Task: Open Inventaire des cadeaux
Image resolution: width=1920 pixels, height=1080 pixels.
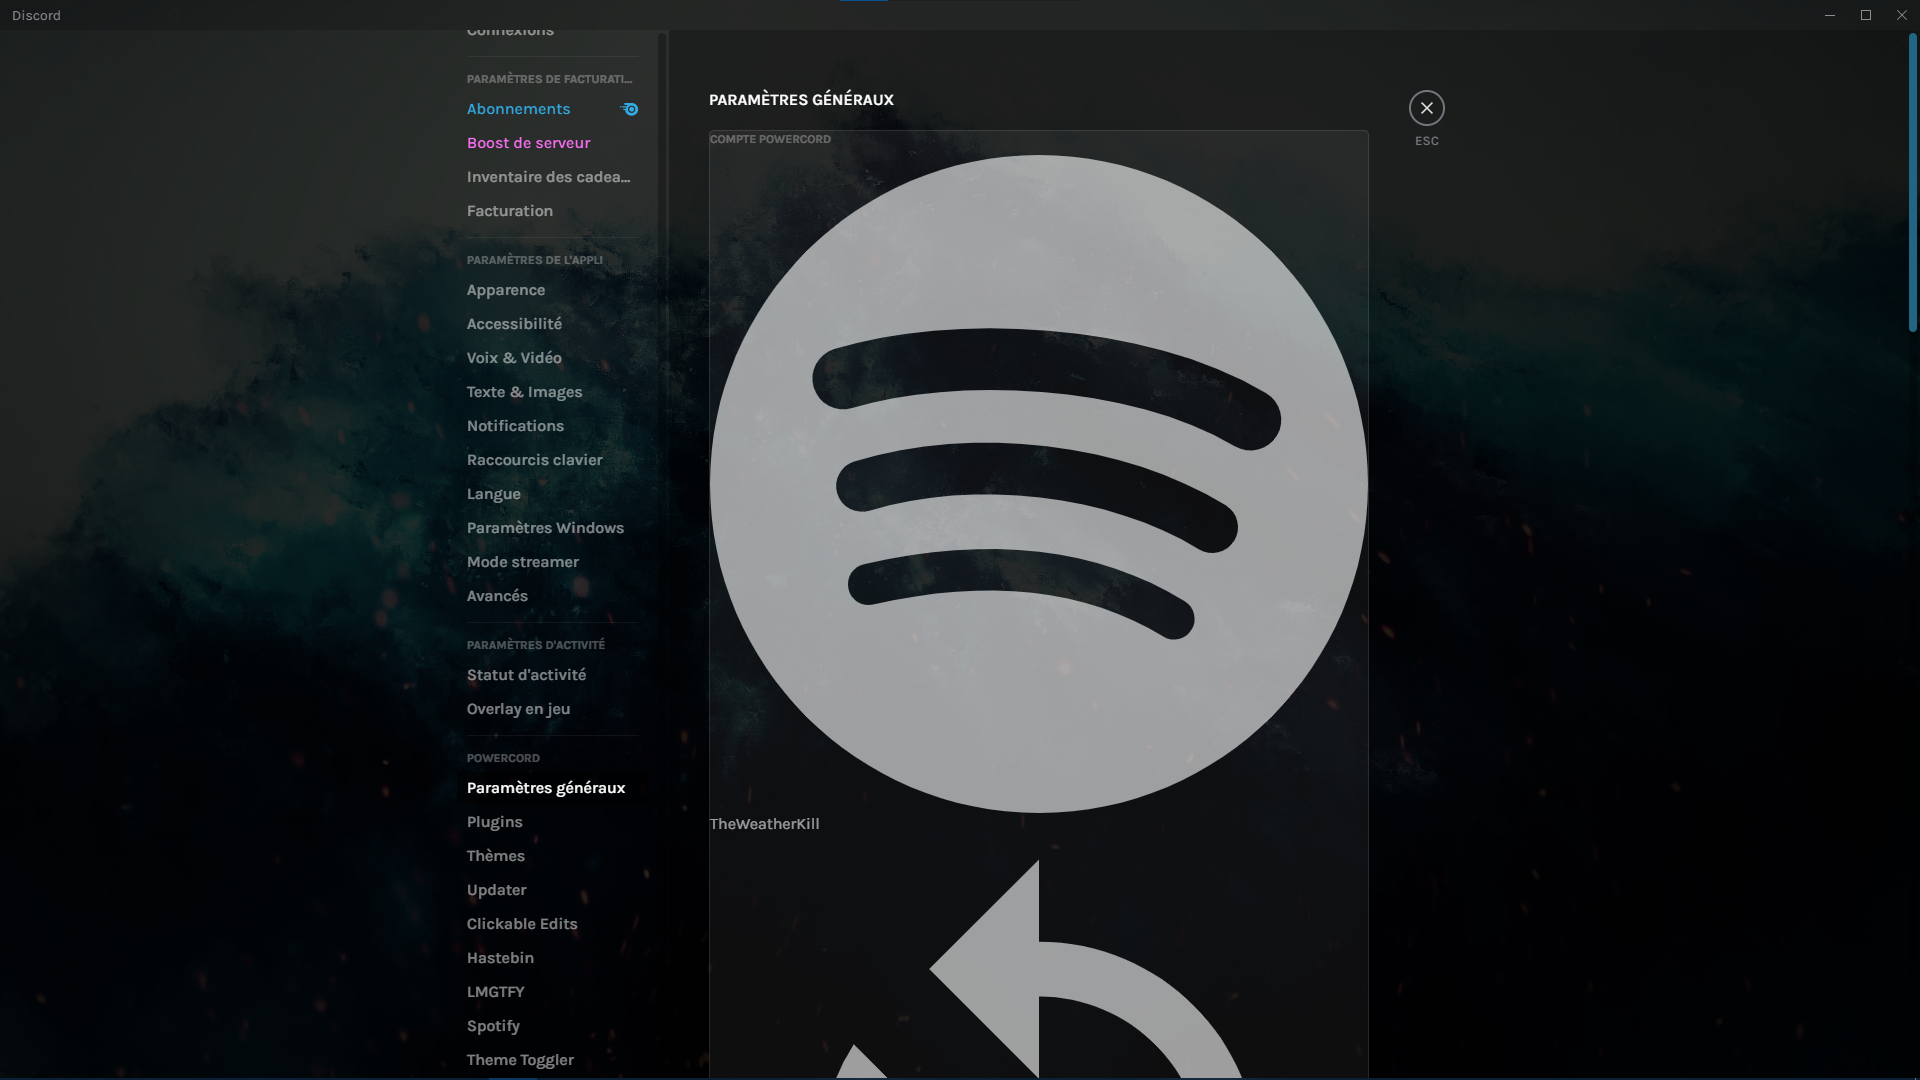Action: [552, 177]
